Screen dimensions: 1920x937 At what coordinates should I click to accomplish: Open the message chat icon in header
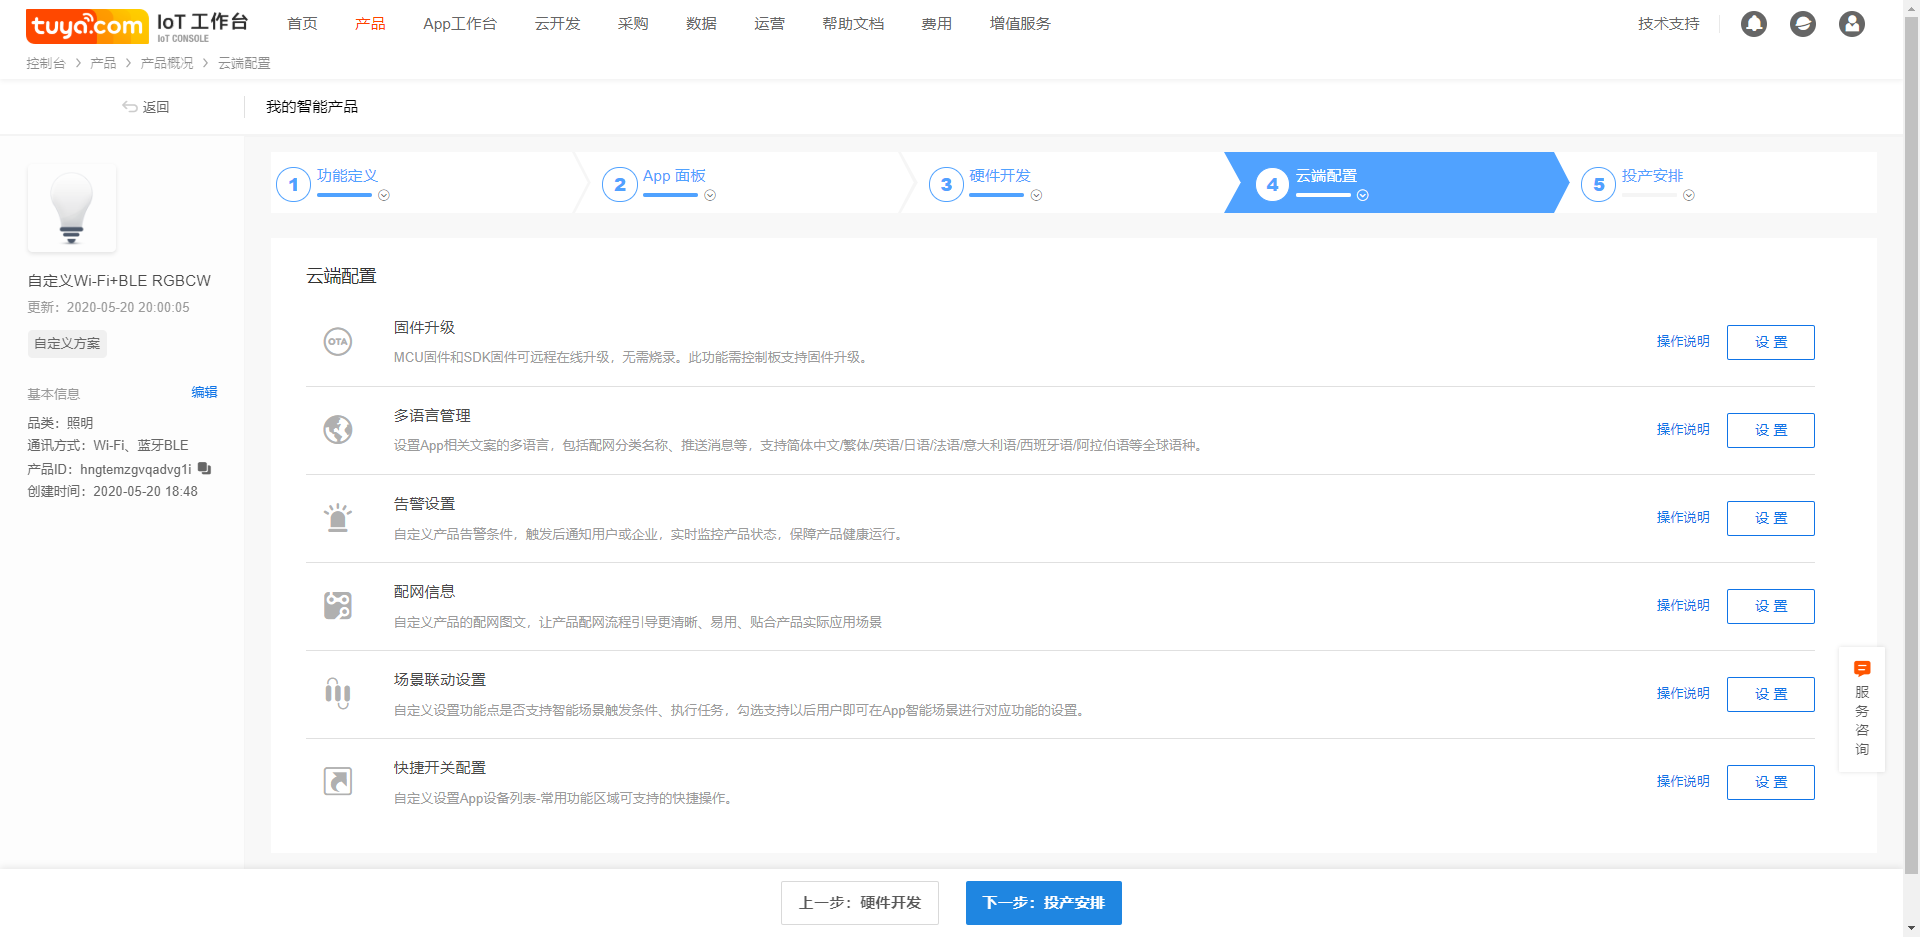click(1803, 24)
